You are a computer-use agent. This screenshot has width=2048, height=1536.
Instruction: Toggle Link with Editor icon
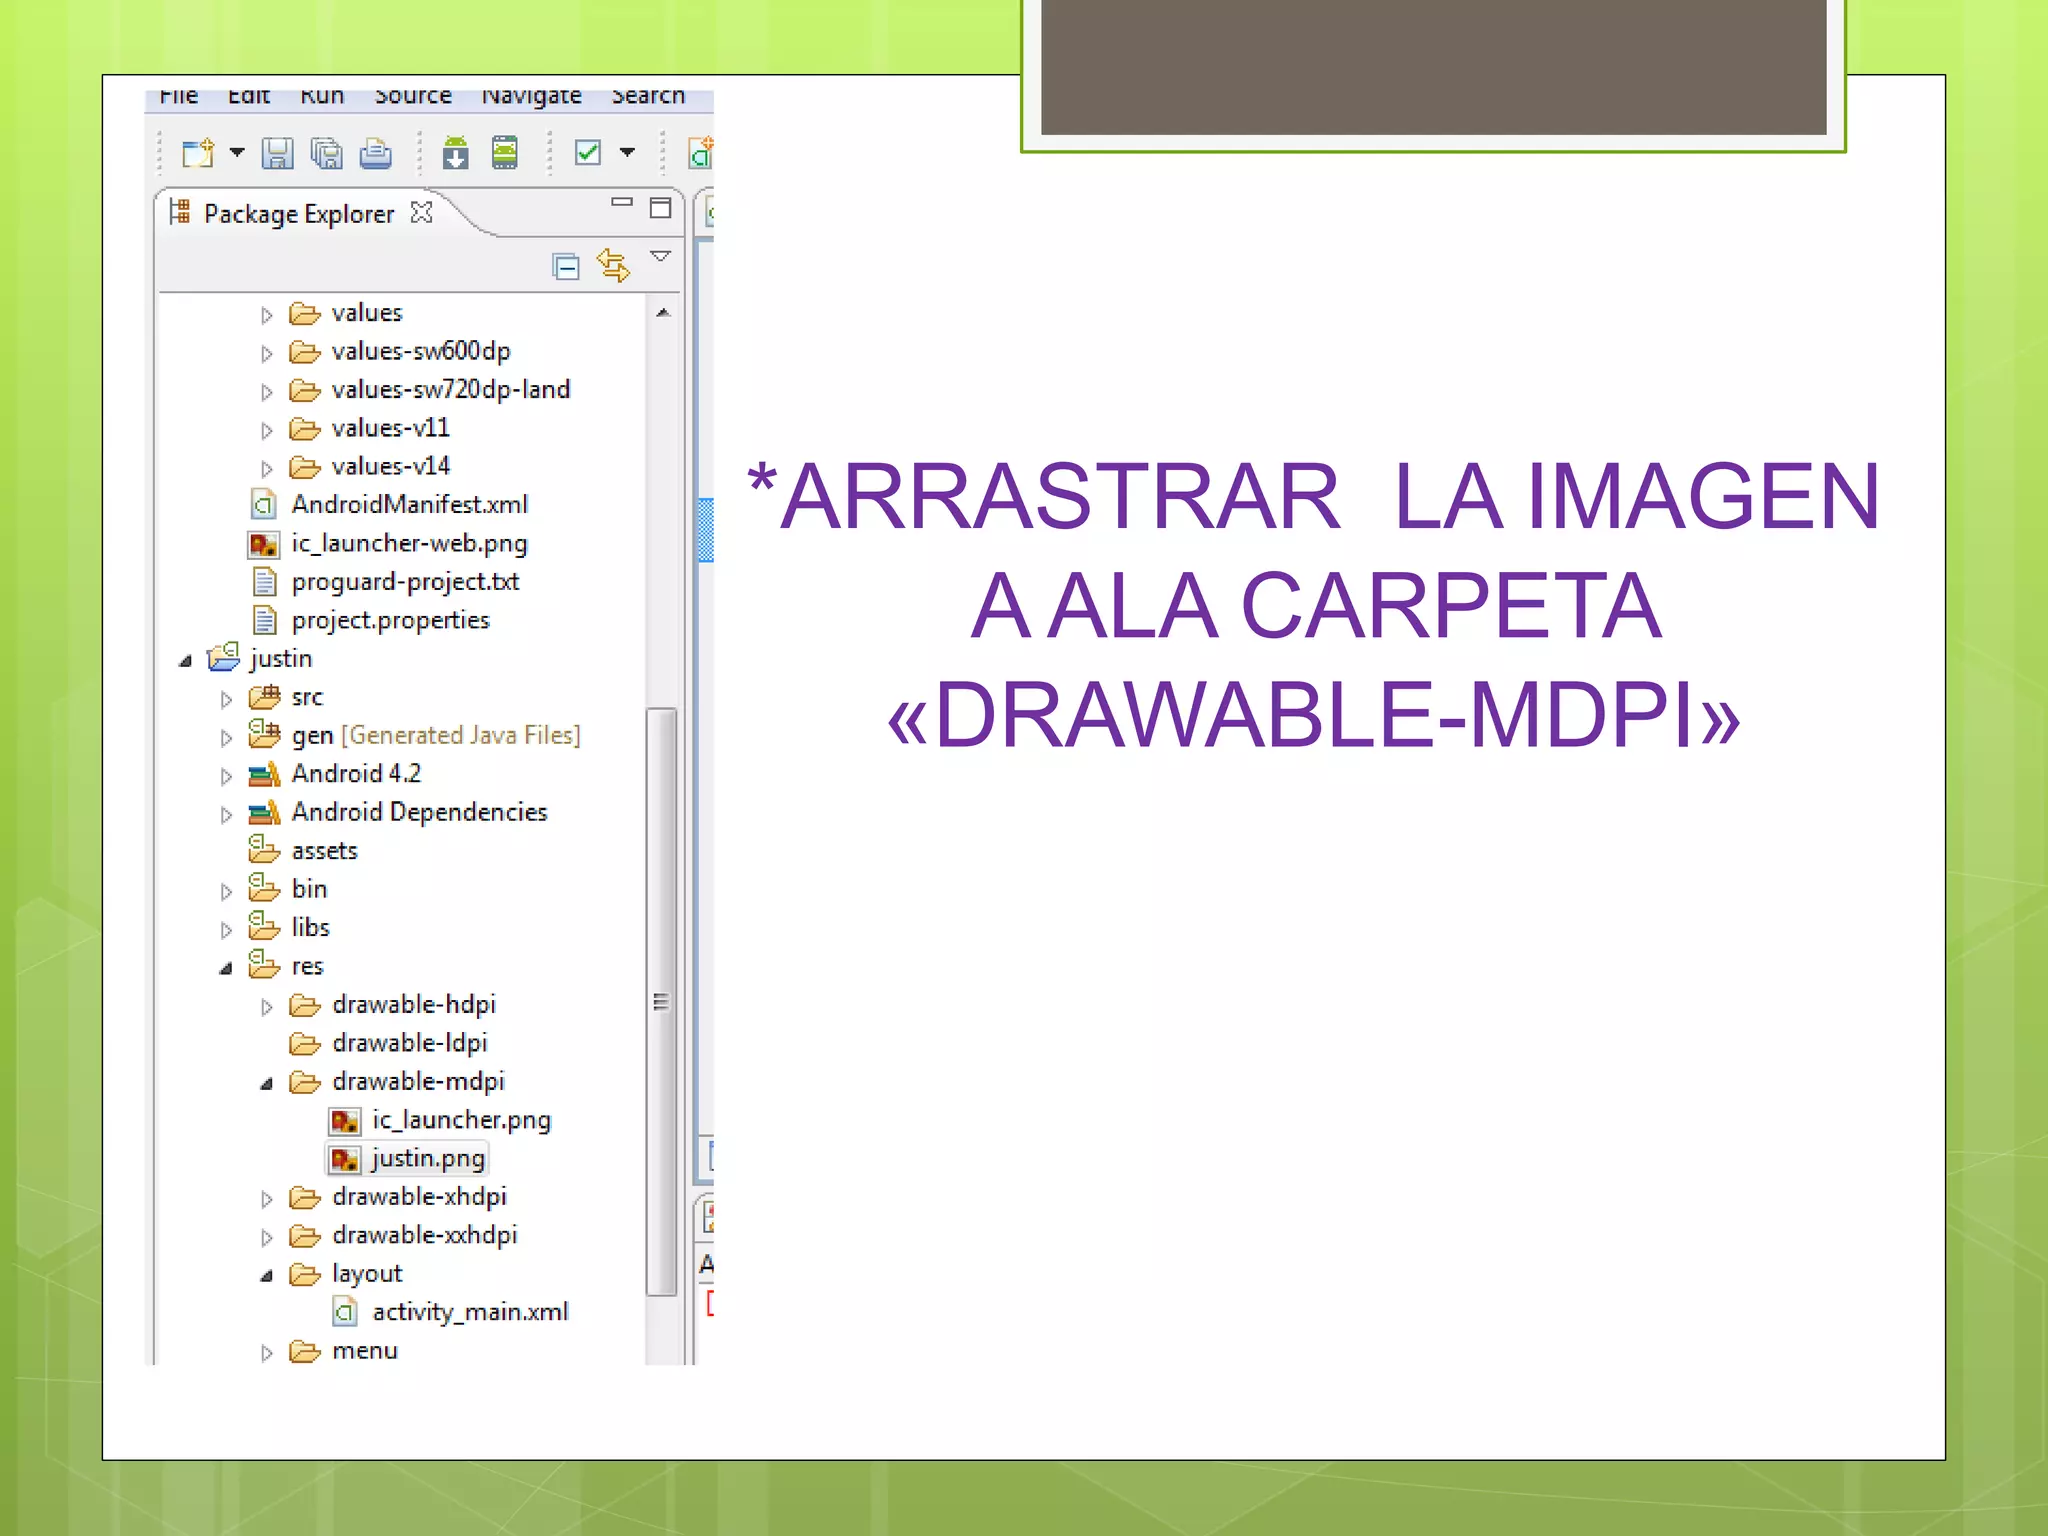613,266
